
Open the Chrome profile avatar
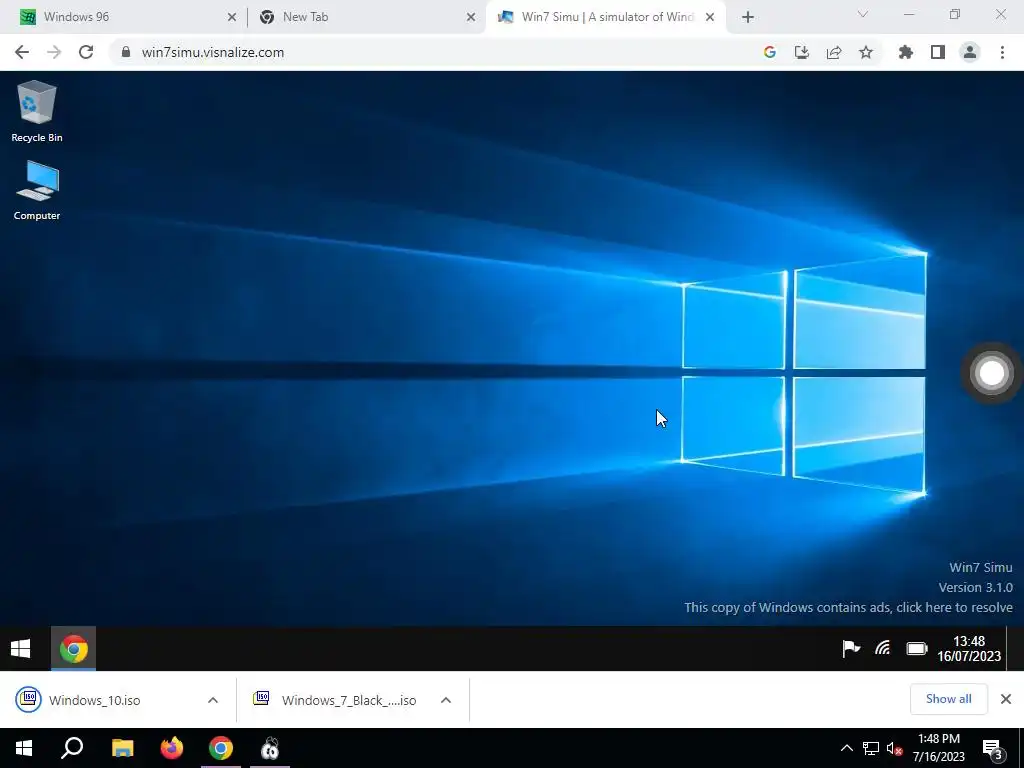point(970,52)
